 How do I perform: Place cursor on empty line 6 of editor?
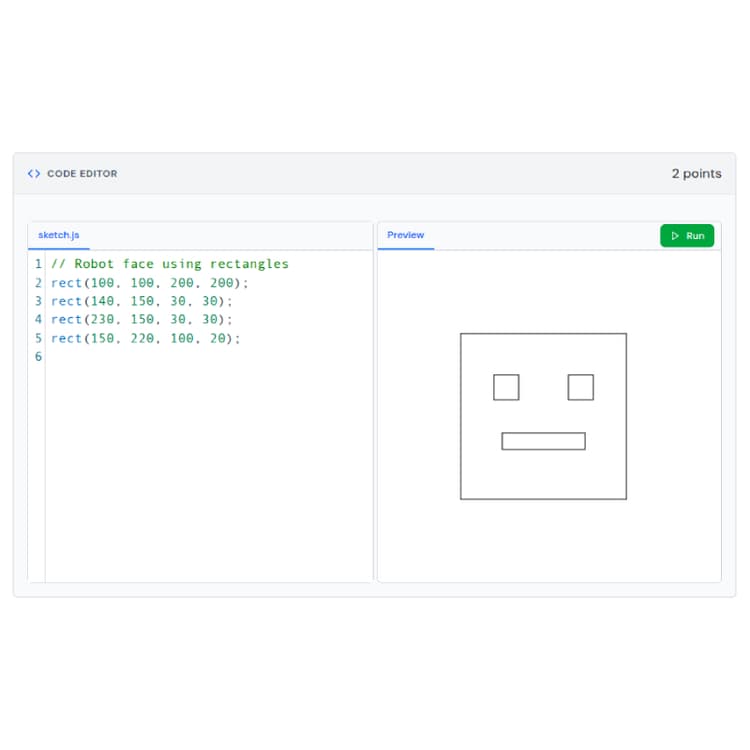pyautogui.click(x=200, y=357)
